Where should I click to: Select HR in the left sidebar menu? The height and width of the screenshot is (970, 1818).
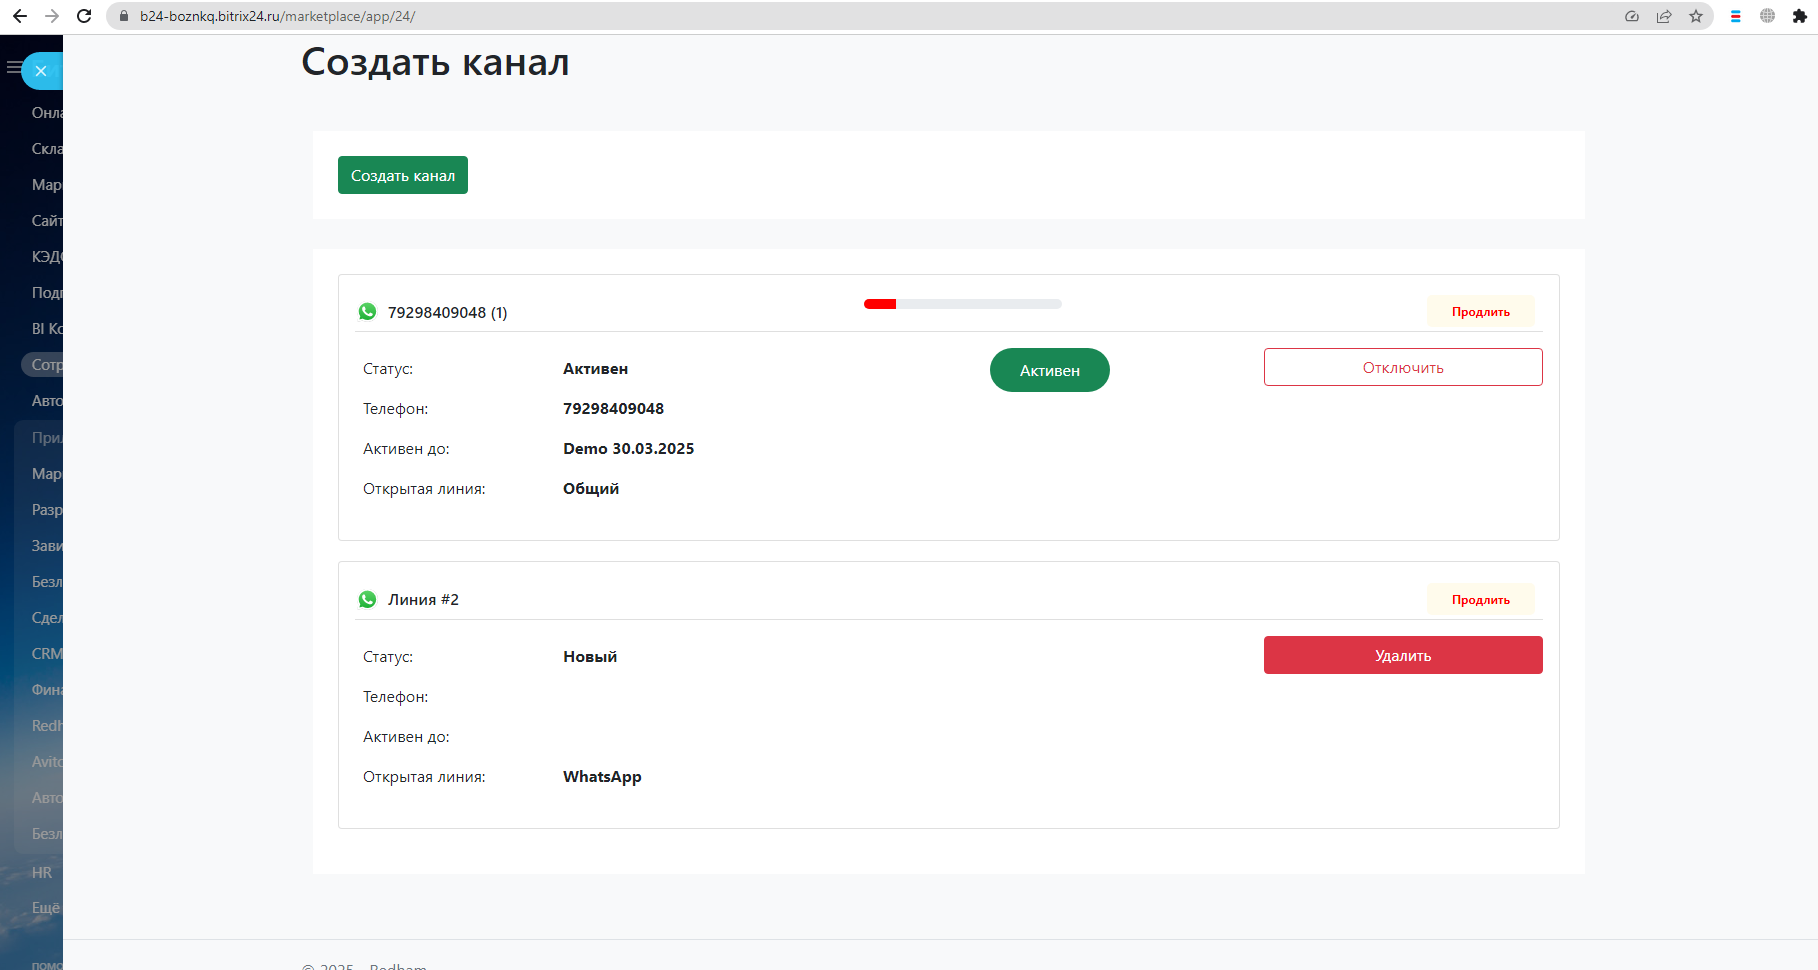[x=41, y=873]
